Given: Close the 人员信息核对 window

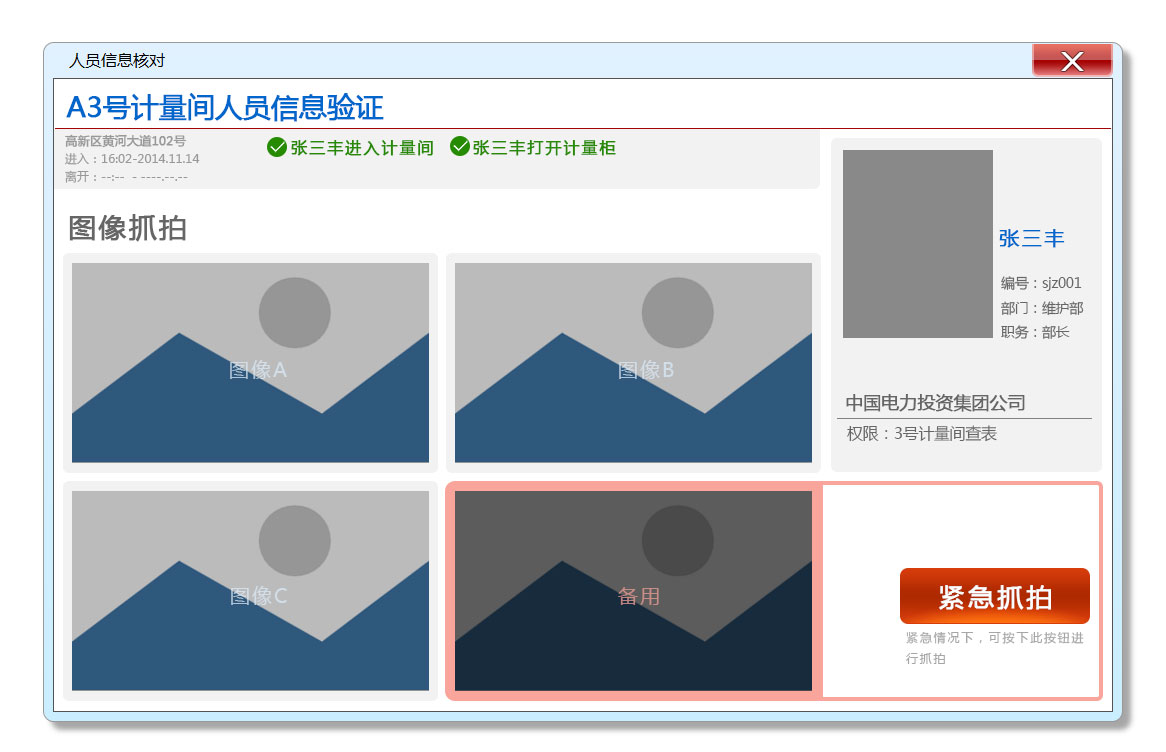Looking at the screenshot, I should tap(1072, 61).
